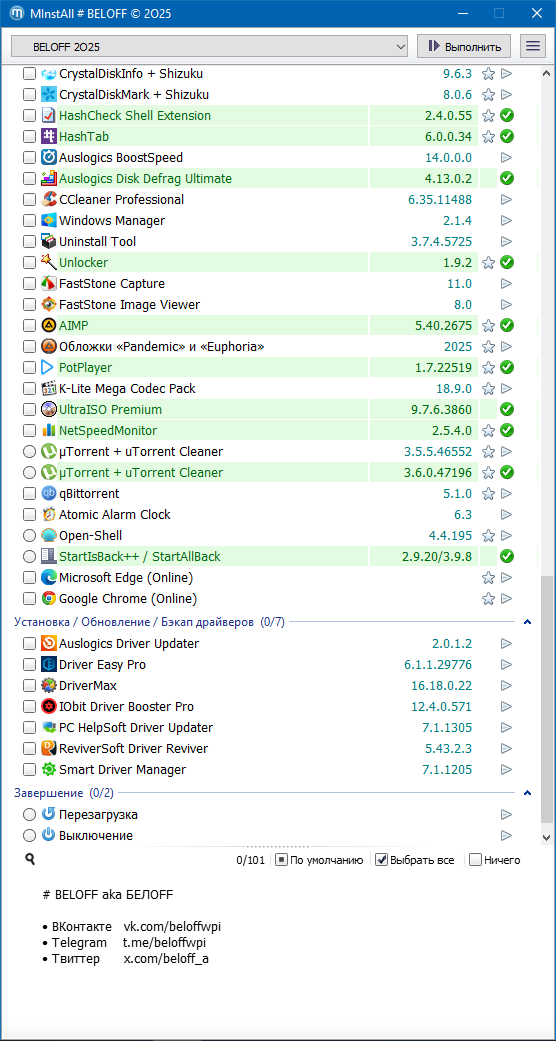Click the AIMP player icon

48,326
